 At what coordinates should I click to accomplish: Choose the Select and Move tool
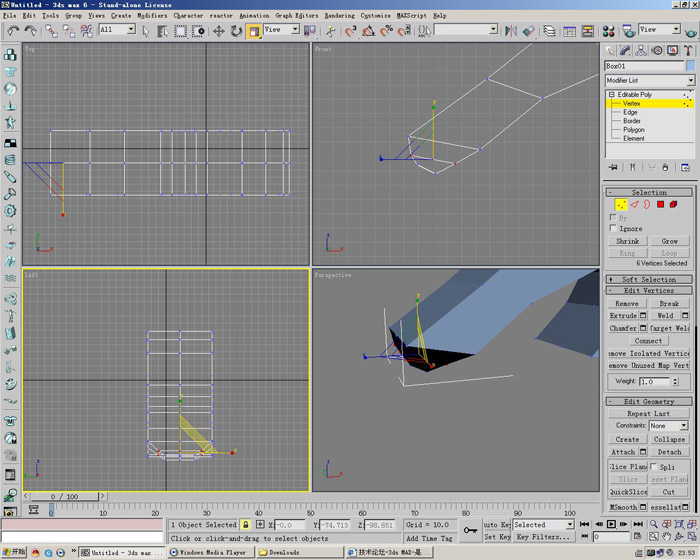point(218,31)
